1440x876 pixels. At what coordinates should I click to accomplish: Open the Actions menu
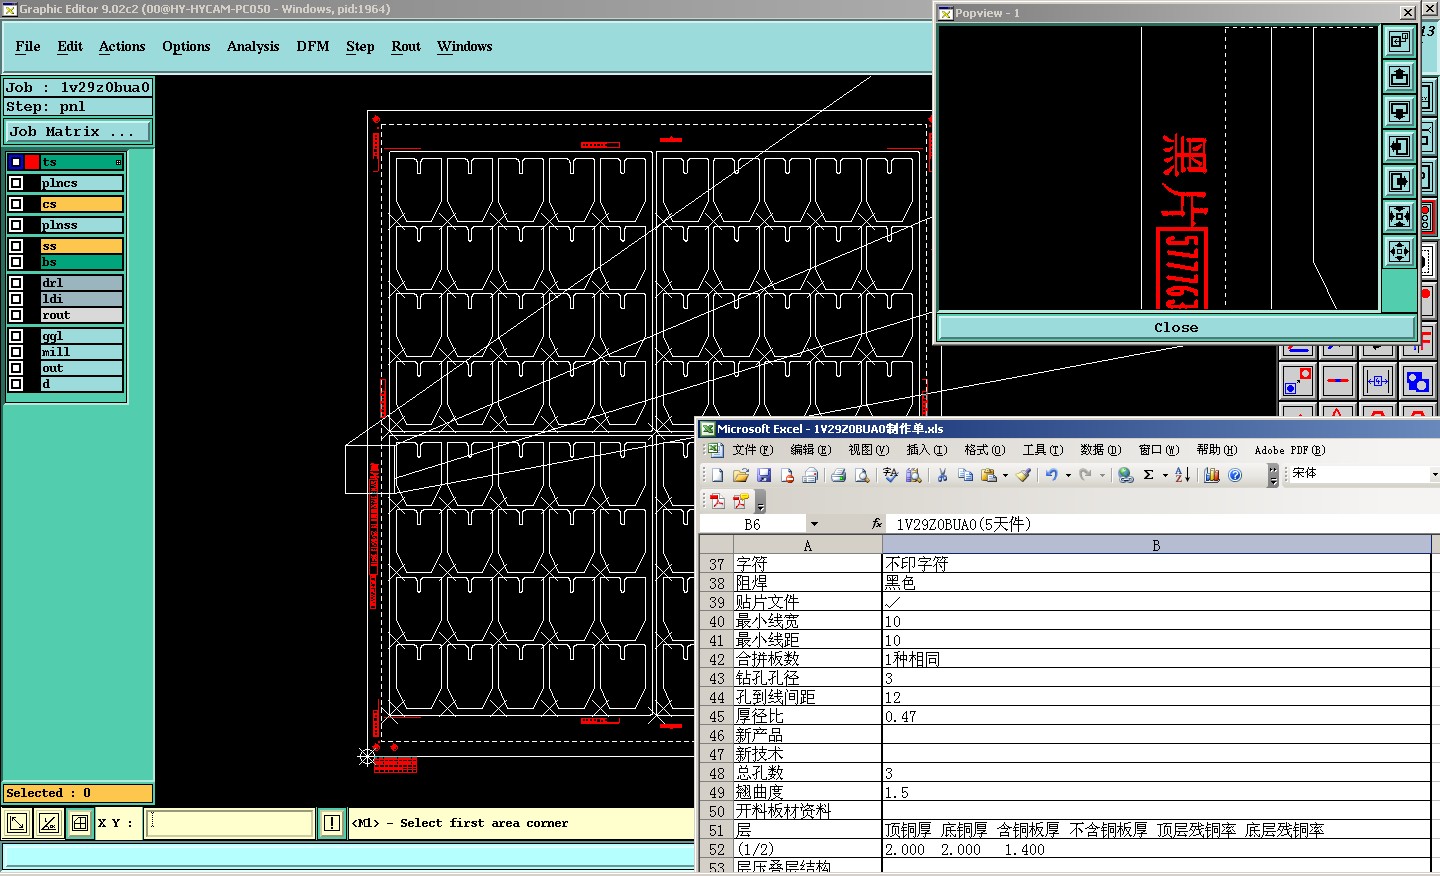click(122, 47)
